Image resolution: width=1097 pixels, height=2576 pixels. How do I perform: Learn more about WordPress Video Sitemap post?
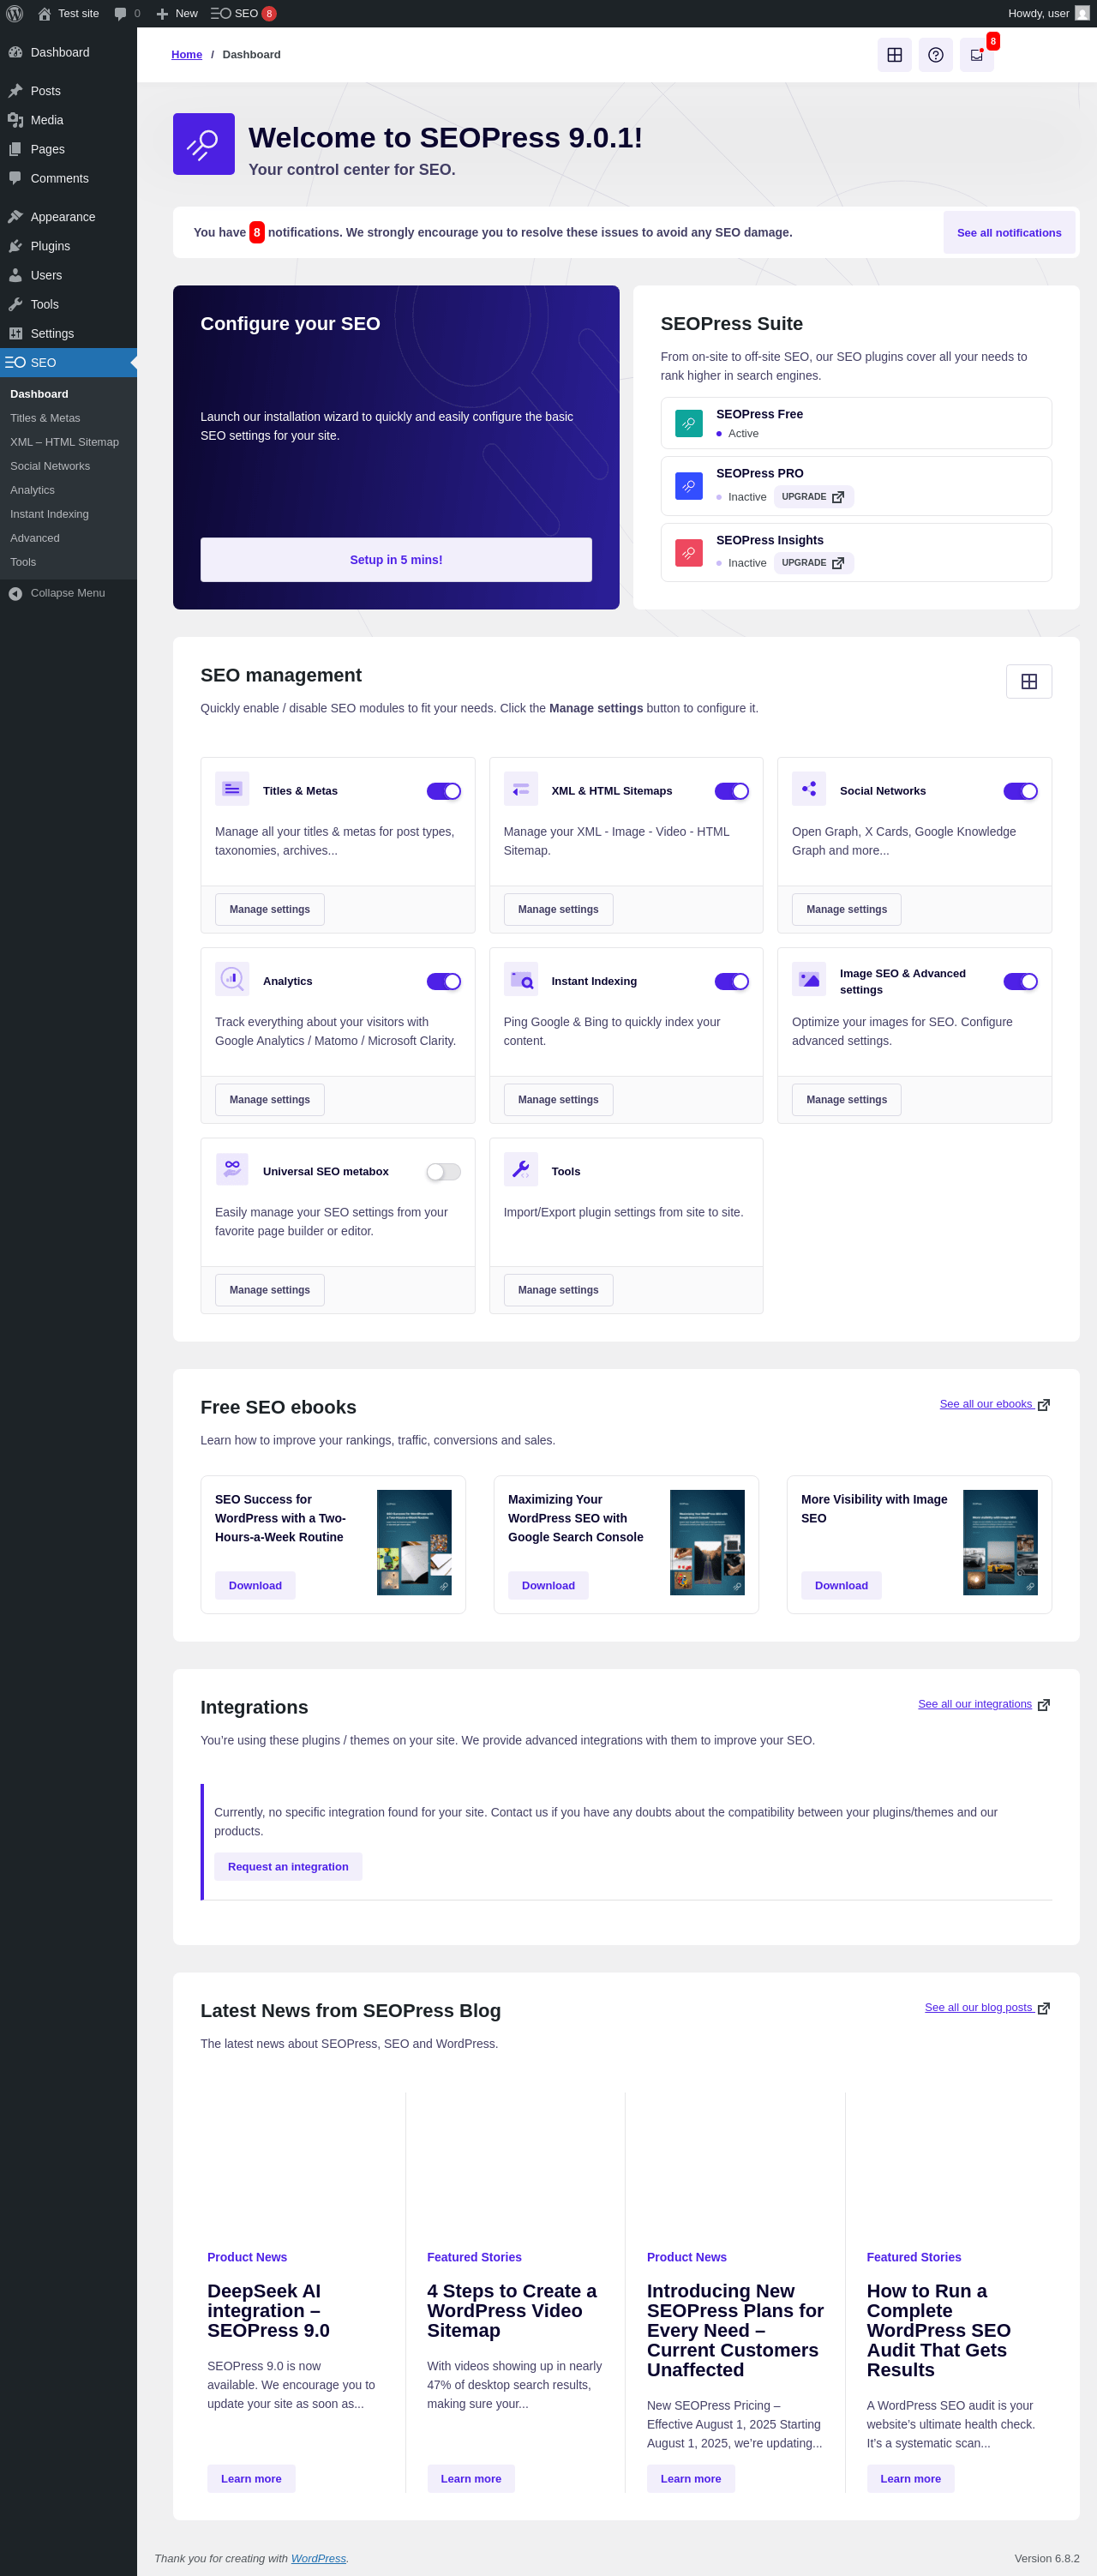click(x=471, y=2479)
